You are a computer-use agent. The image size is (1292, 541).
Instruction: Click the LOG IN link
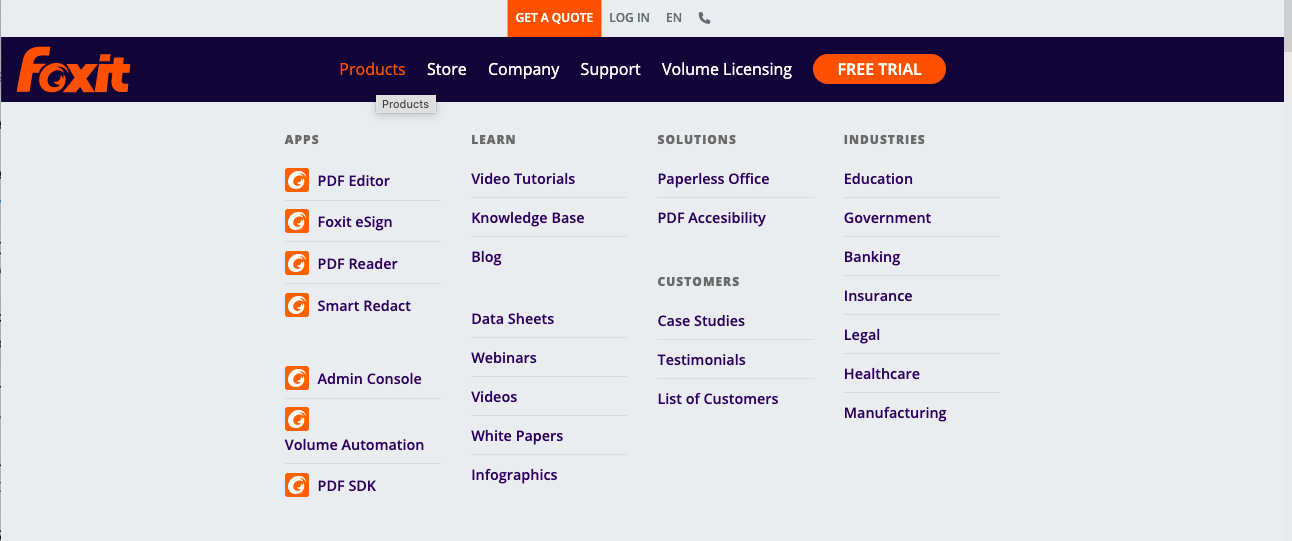click(629, 18)
